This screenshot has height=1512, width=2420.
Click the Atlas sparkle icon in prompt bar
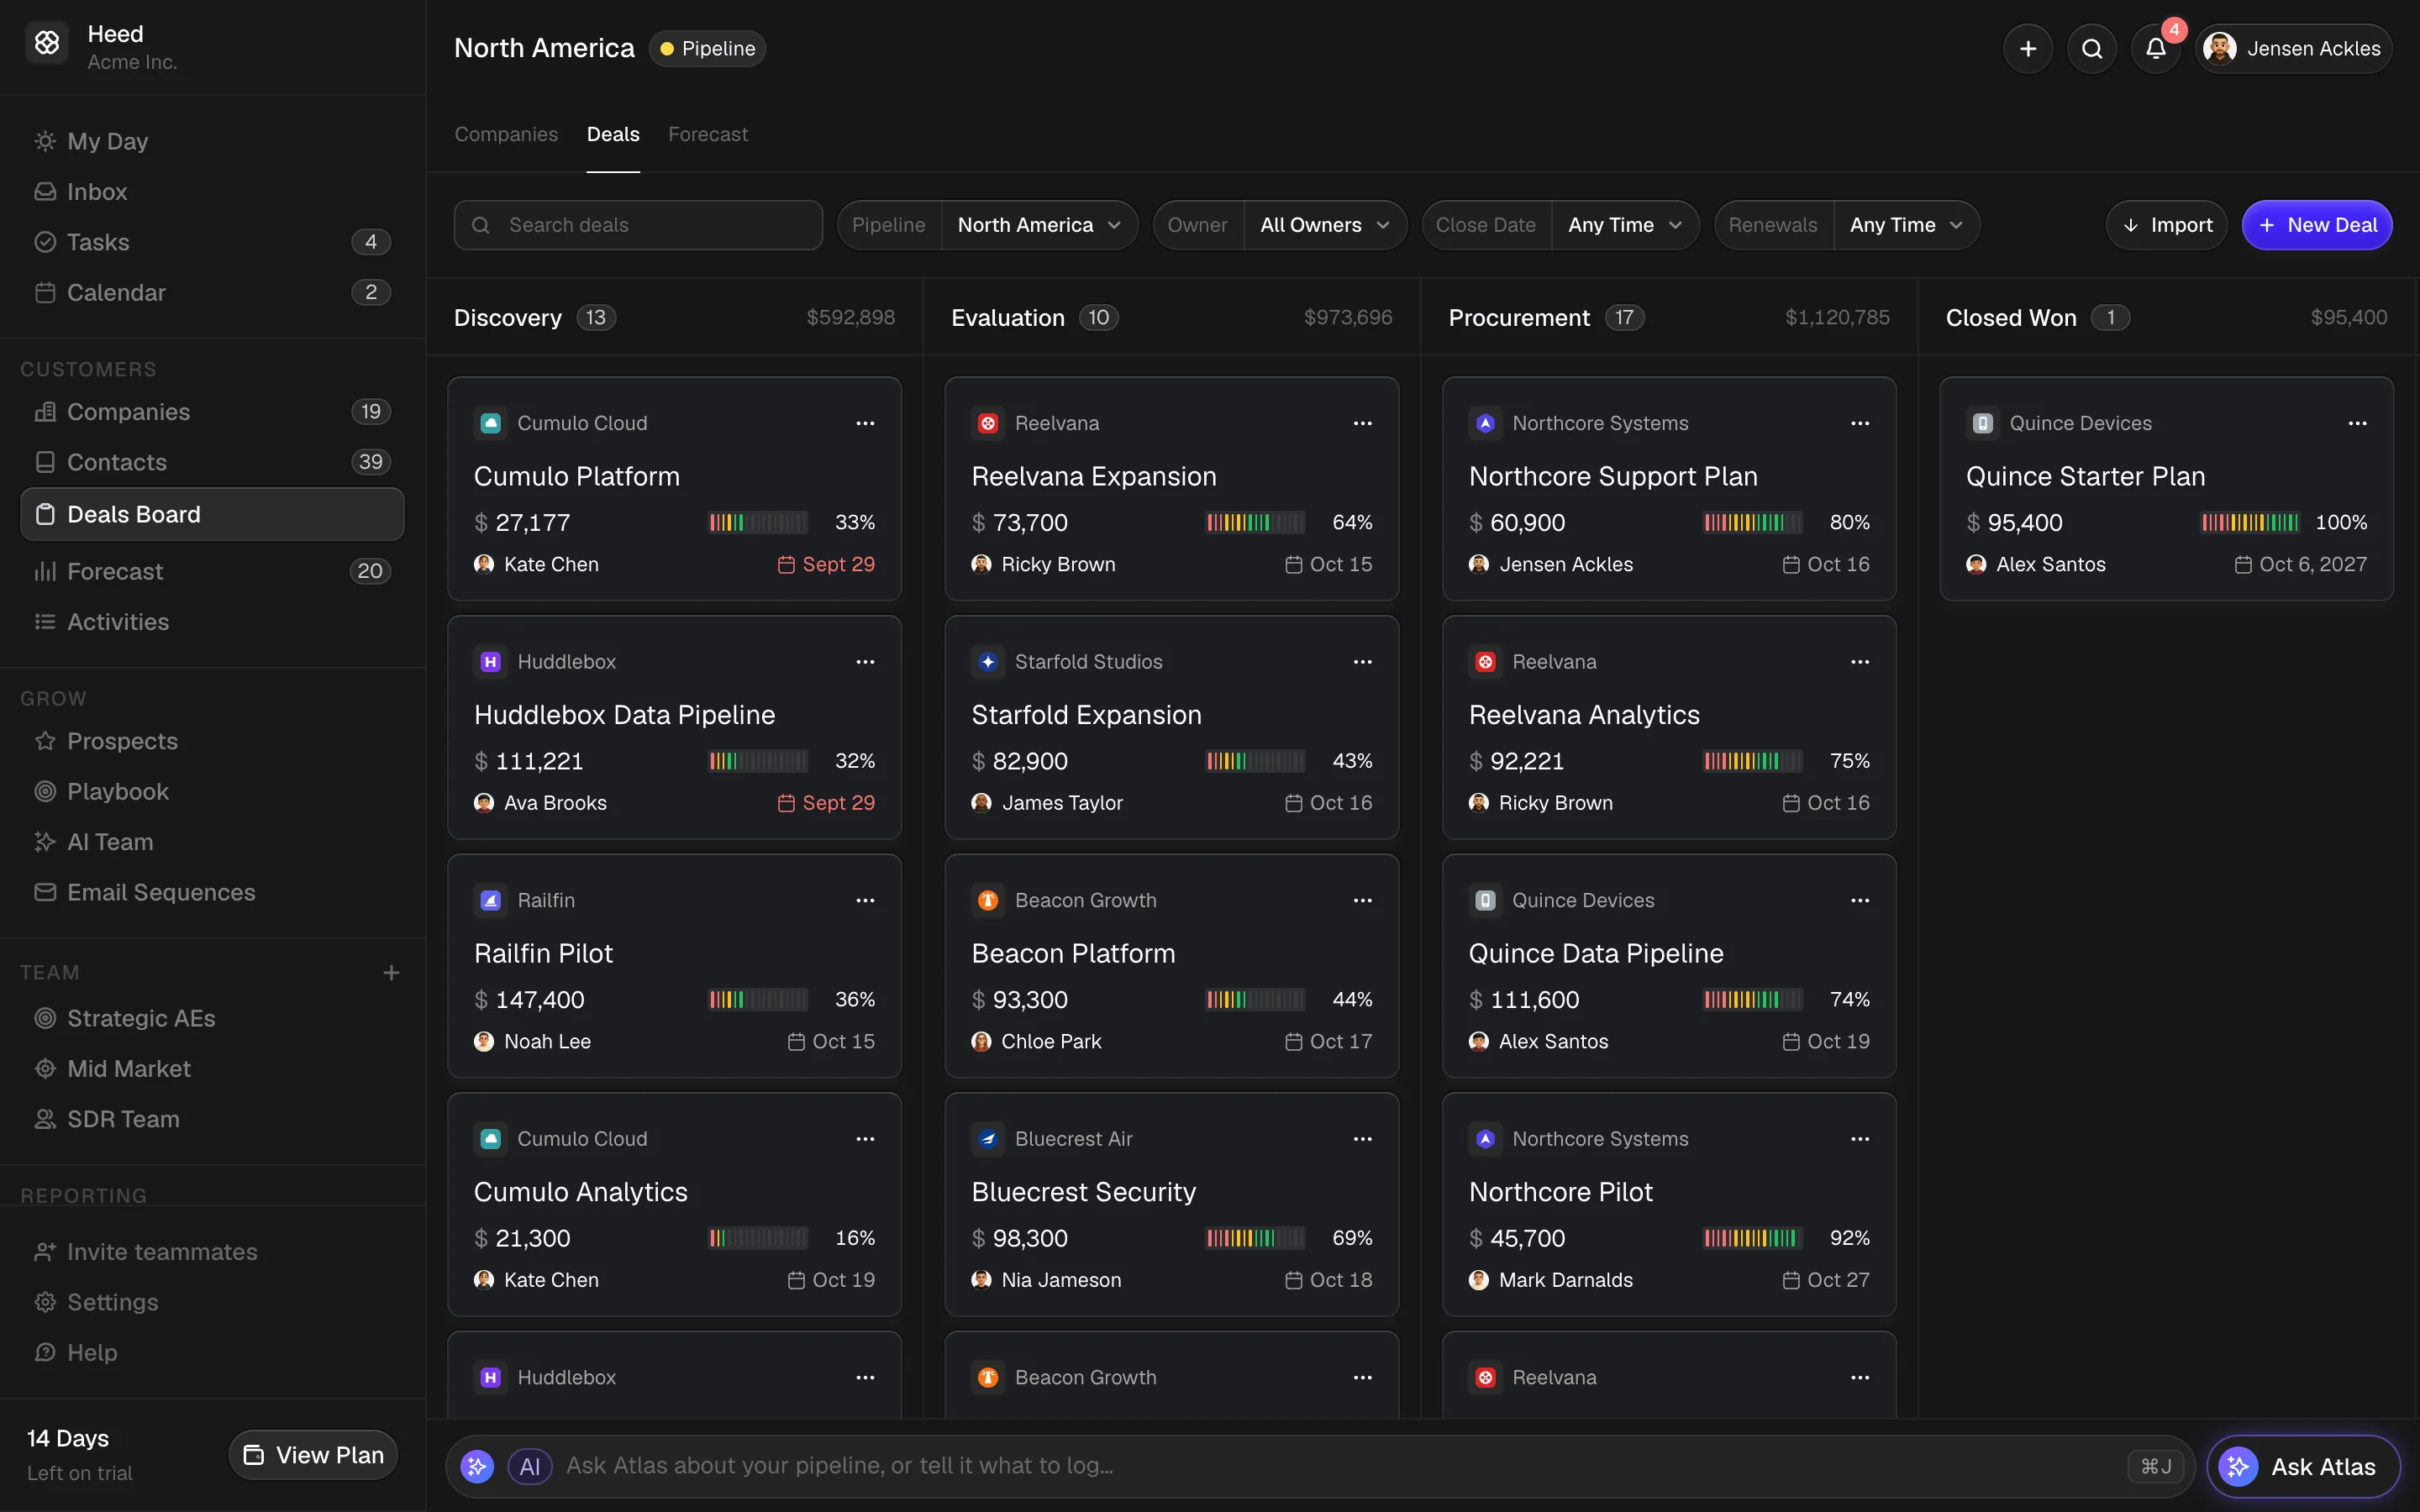477,1466
